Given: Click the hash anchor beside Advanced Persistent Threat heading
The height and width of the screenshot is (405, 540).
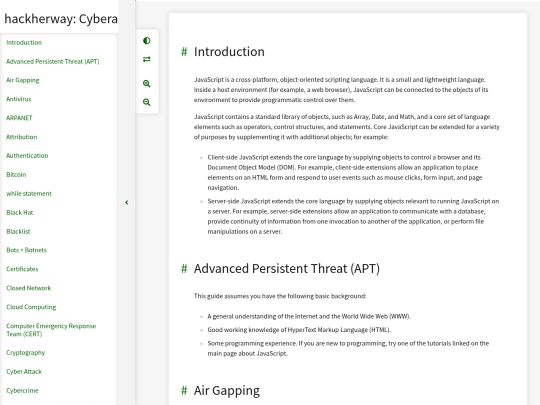Looking at the screenshot, I should tap(184, 269).
